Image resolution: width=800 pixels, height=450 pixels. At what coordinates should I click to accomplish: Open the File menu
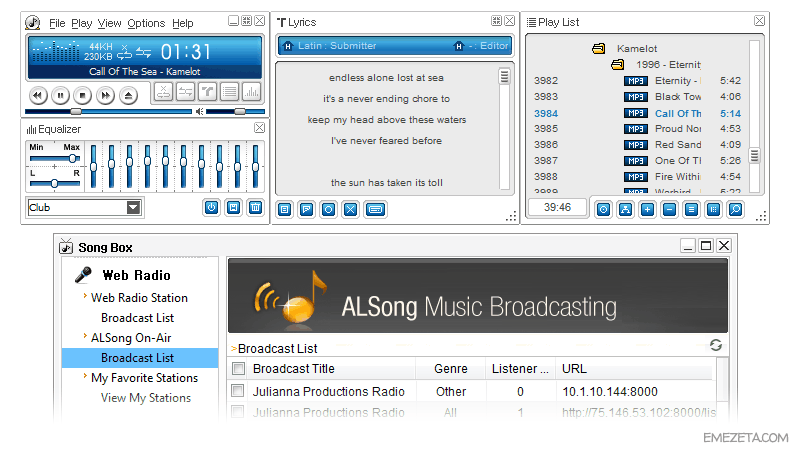57,23
